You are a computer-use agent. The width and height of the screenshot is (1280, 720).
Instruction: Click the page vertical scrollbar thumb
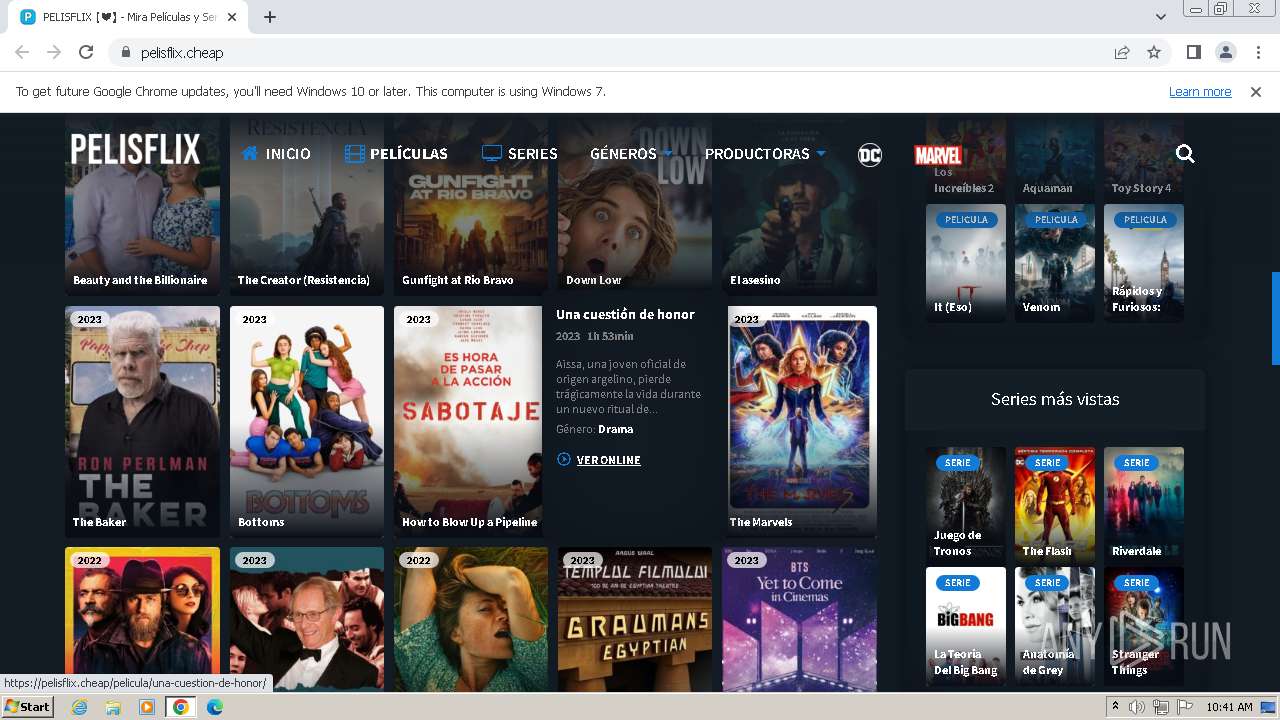coord(1275,318)
